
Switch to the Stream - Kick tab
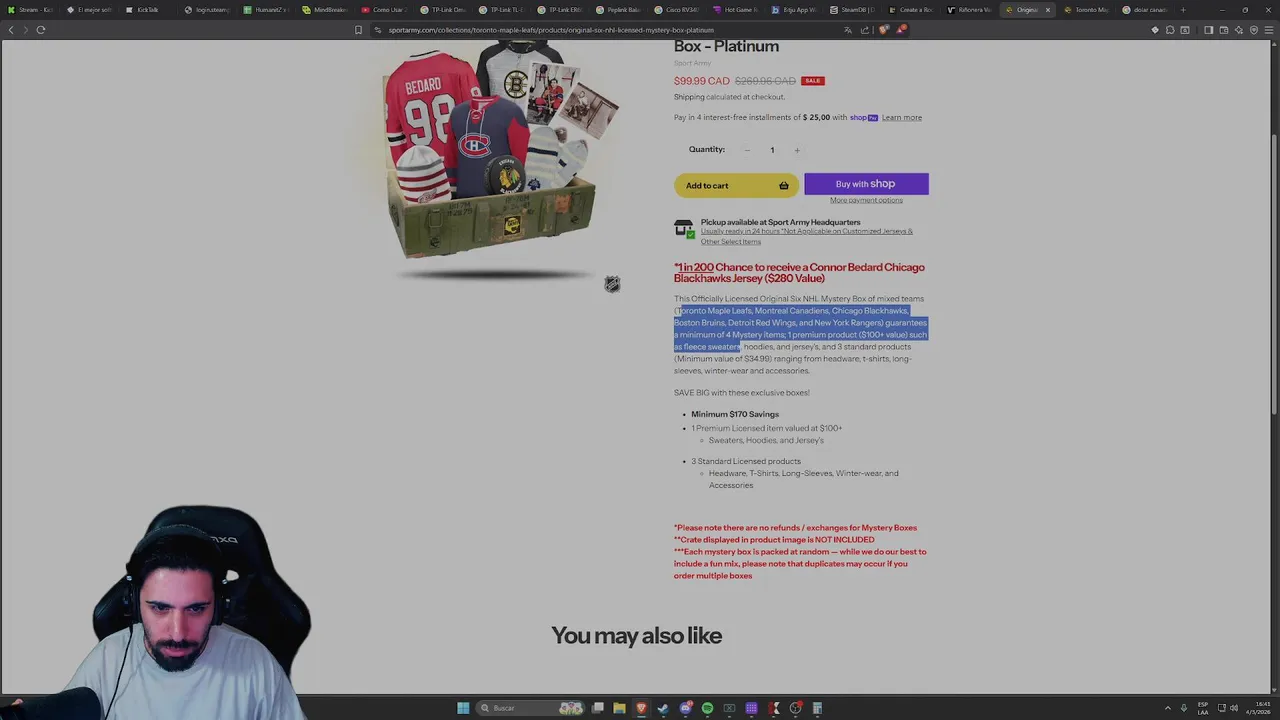30,10
